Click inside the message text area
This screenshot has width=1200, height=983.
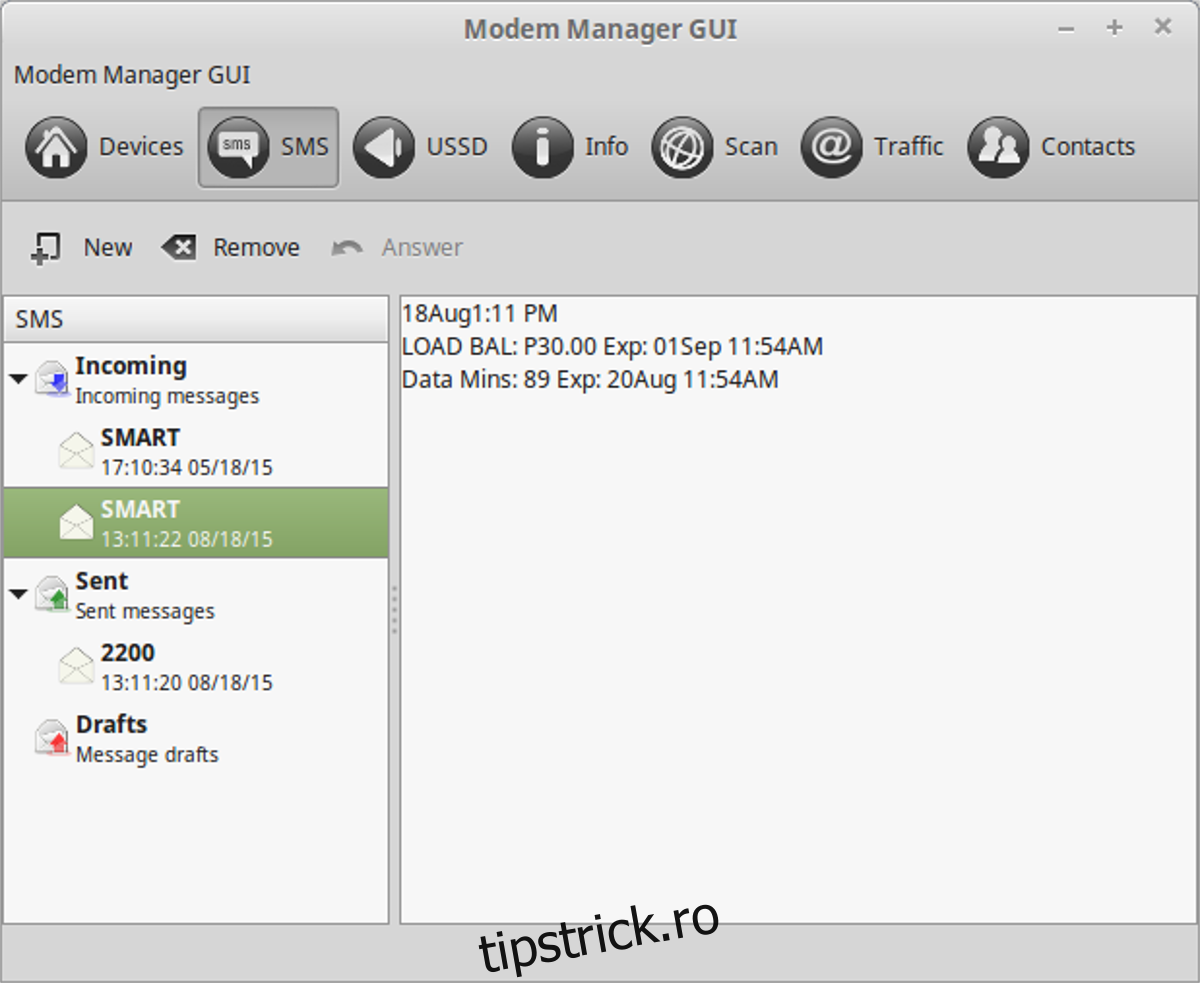tap(798, 650)
